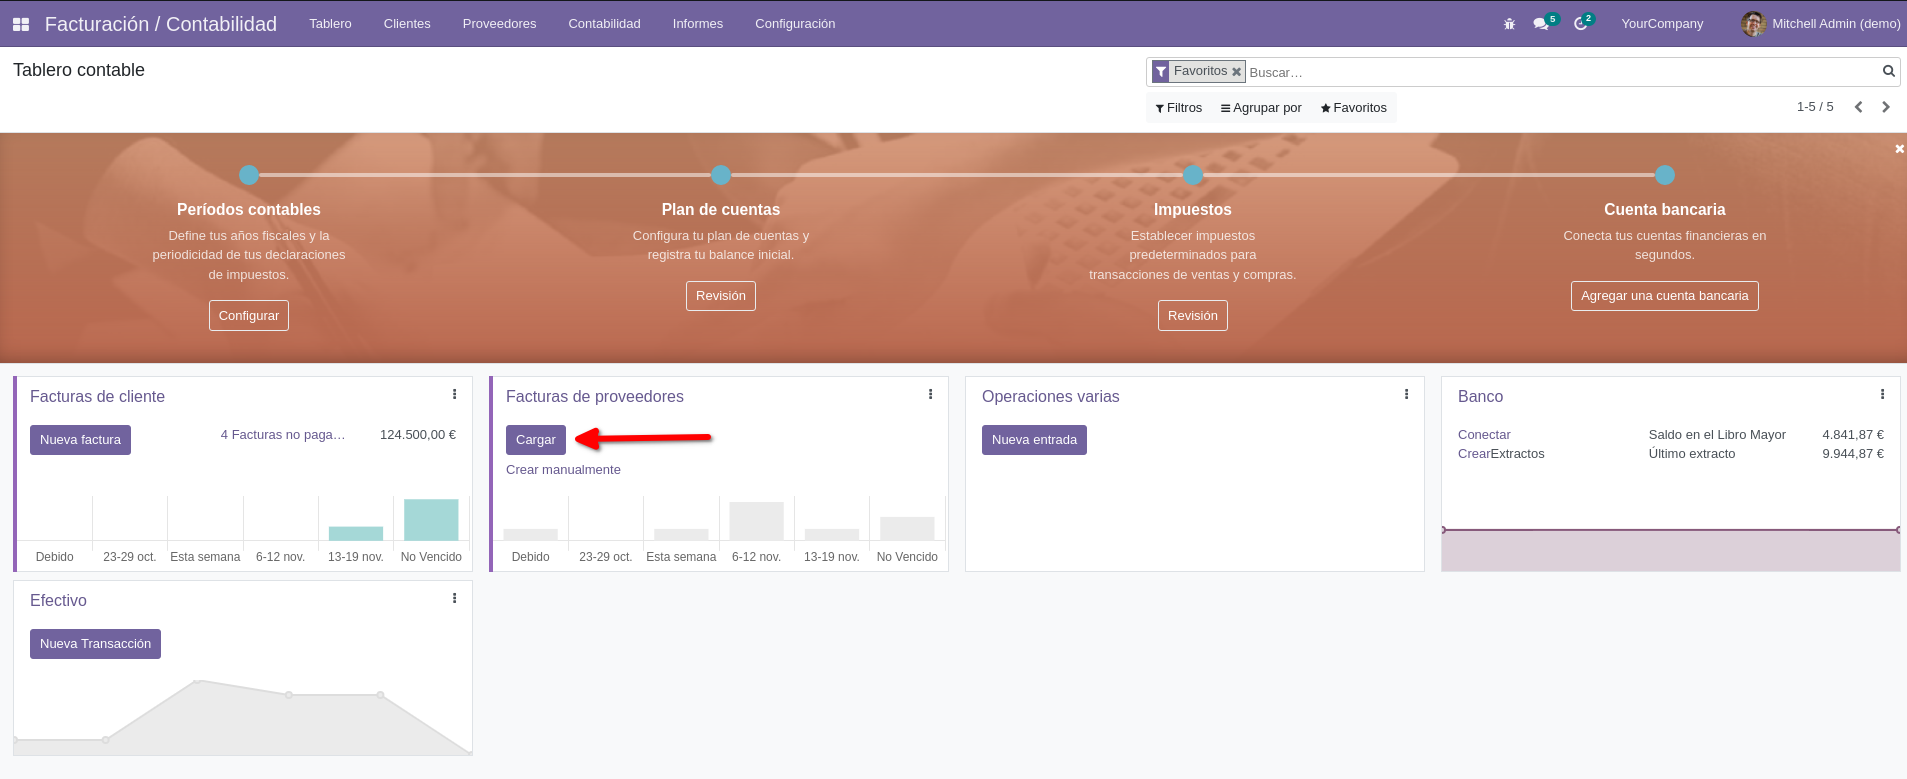Click the Cargar button

tap(536, 440)
